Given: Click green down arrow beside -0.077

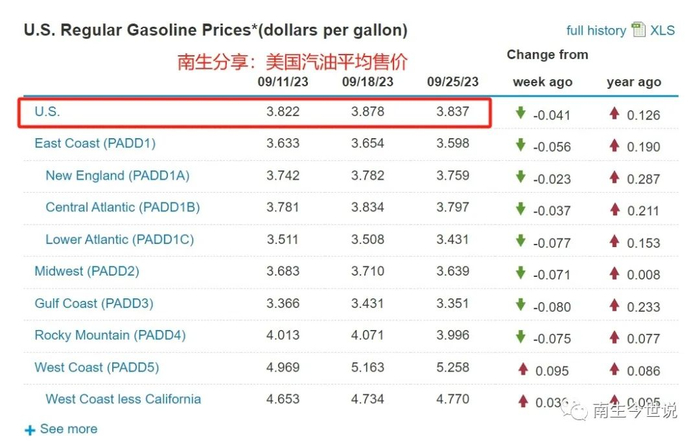Looking at the screenshot, I should point(521,241).
